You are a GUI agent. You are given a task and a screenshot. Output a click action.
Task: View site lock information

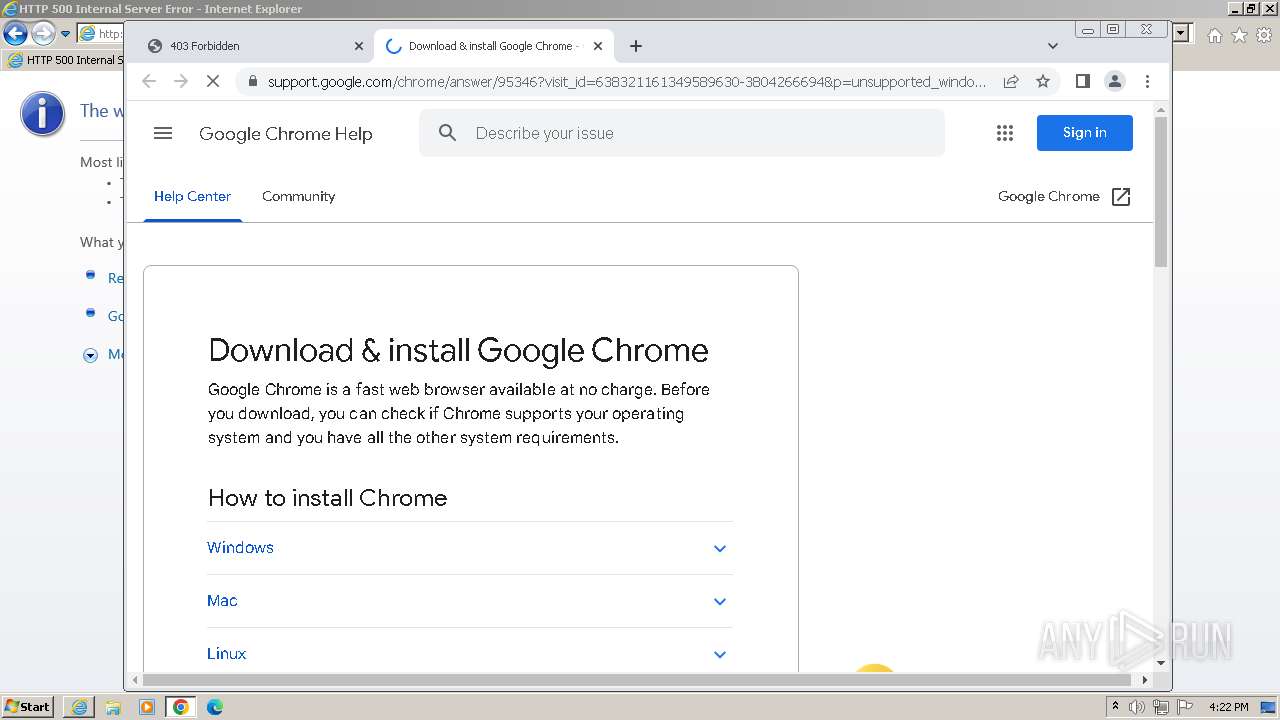pos(252,81)
